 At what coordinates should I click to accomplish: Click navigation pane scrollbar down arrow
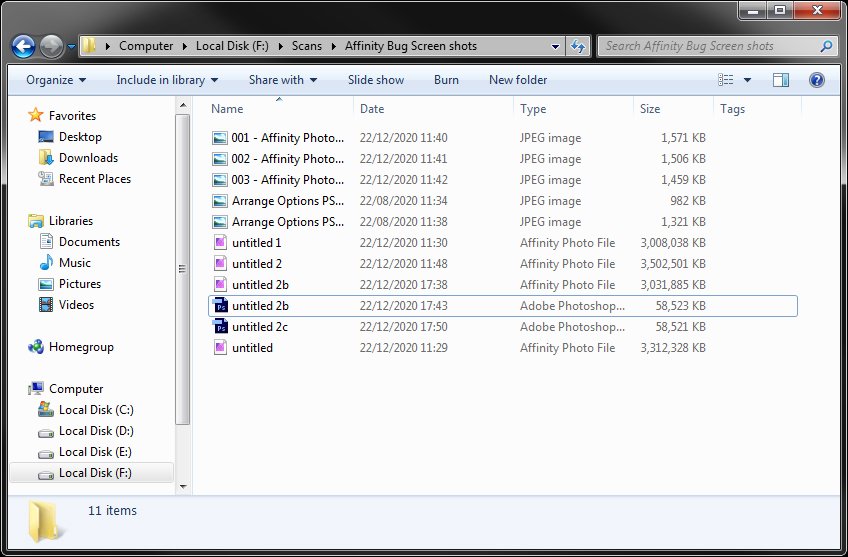tap(183, 487)
